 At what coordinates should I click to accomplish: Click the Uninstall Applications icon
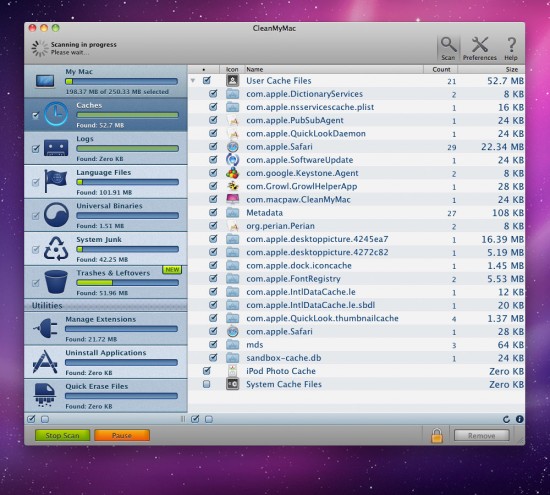[x=45, y=362]
